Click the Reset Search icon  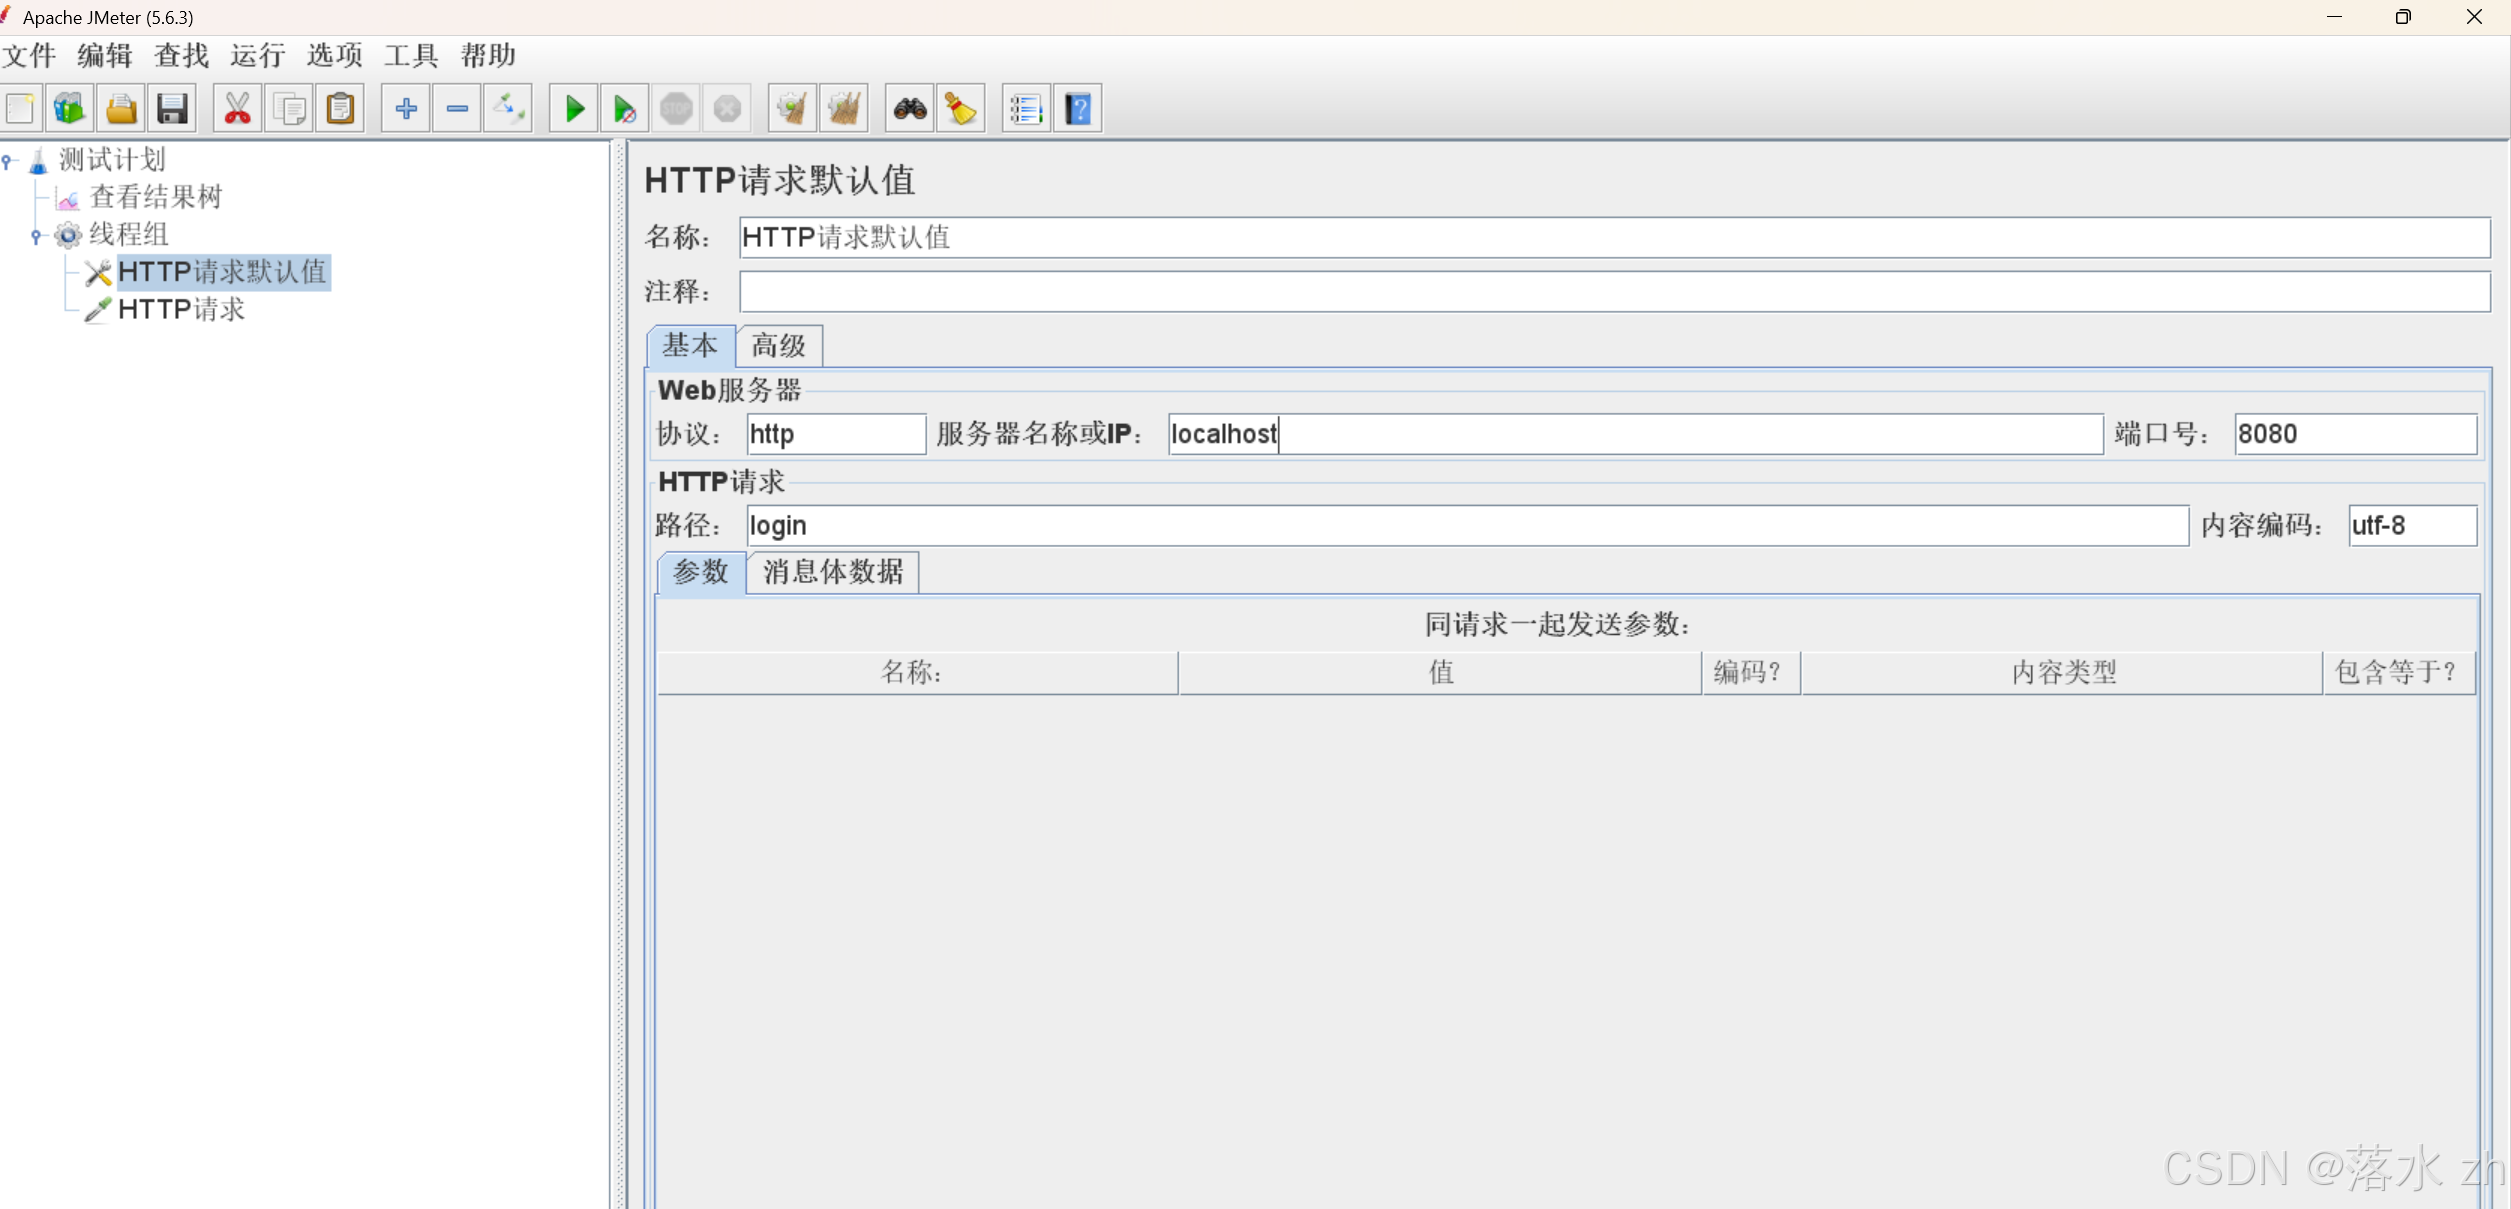pos(961,108)
